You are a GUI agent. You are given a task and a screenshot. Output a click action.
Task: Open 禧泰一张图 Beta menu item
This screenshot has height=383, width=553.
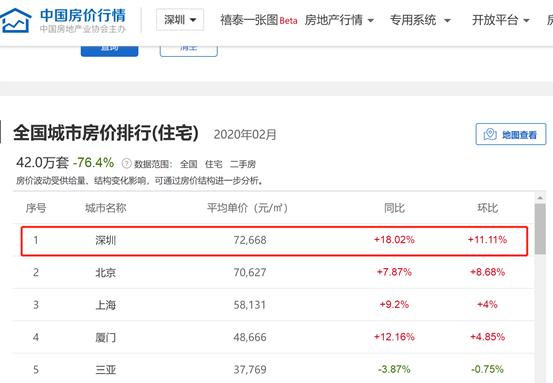(x=259, y=20)
